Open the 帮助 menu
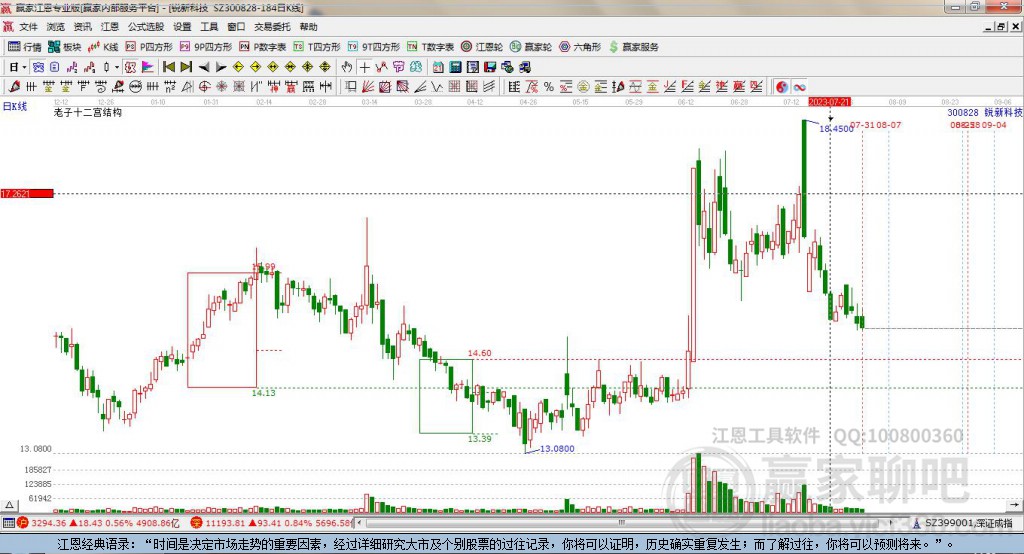The height and width of the screenshot is (554, 1024). tap(308, 27)
